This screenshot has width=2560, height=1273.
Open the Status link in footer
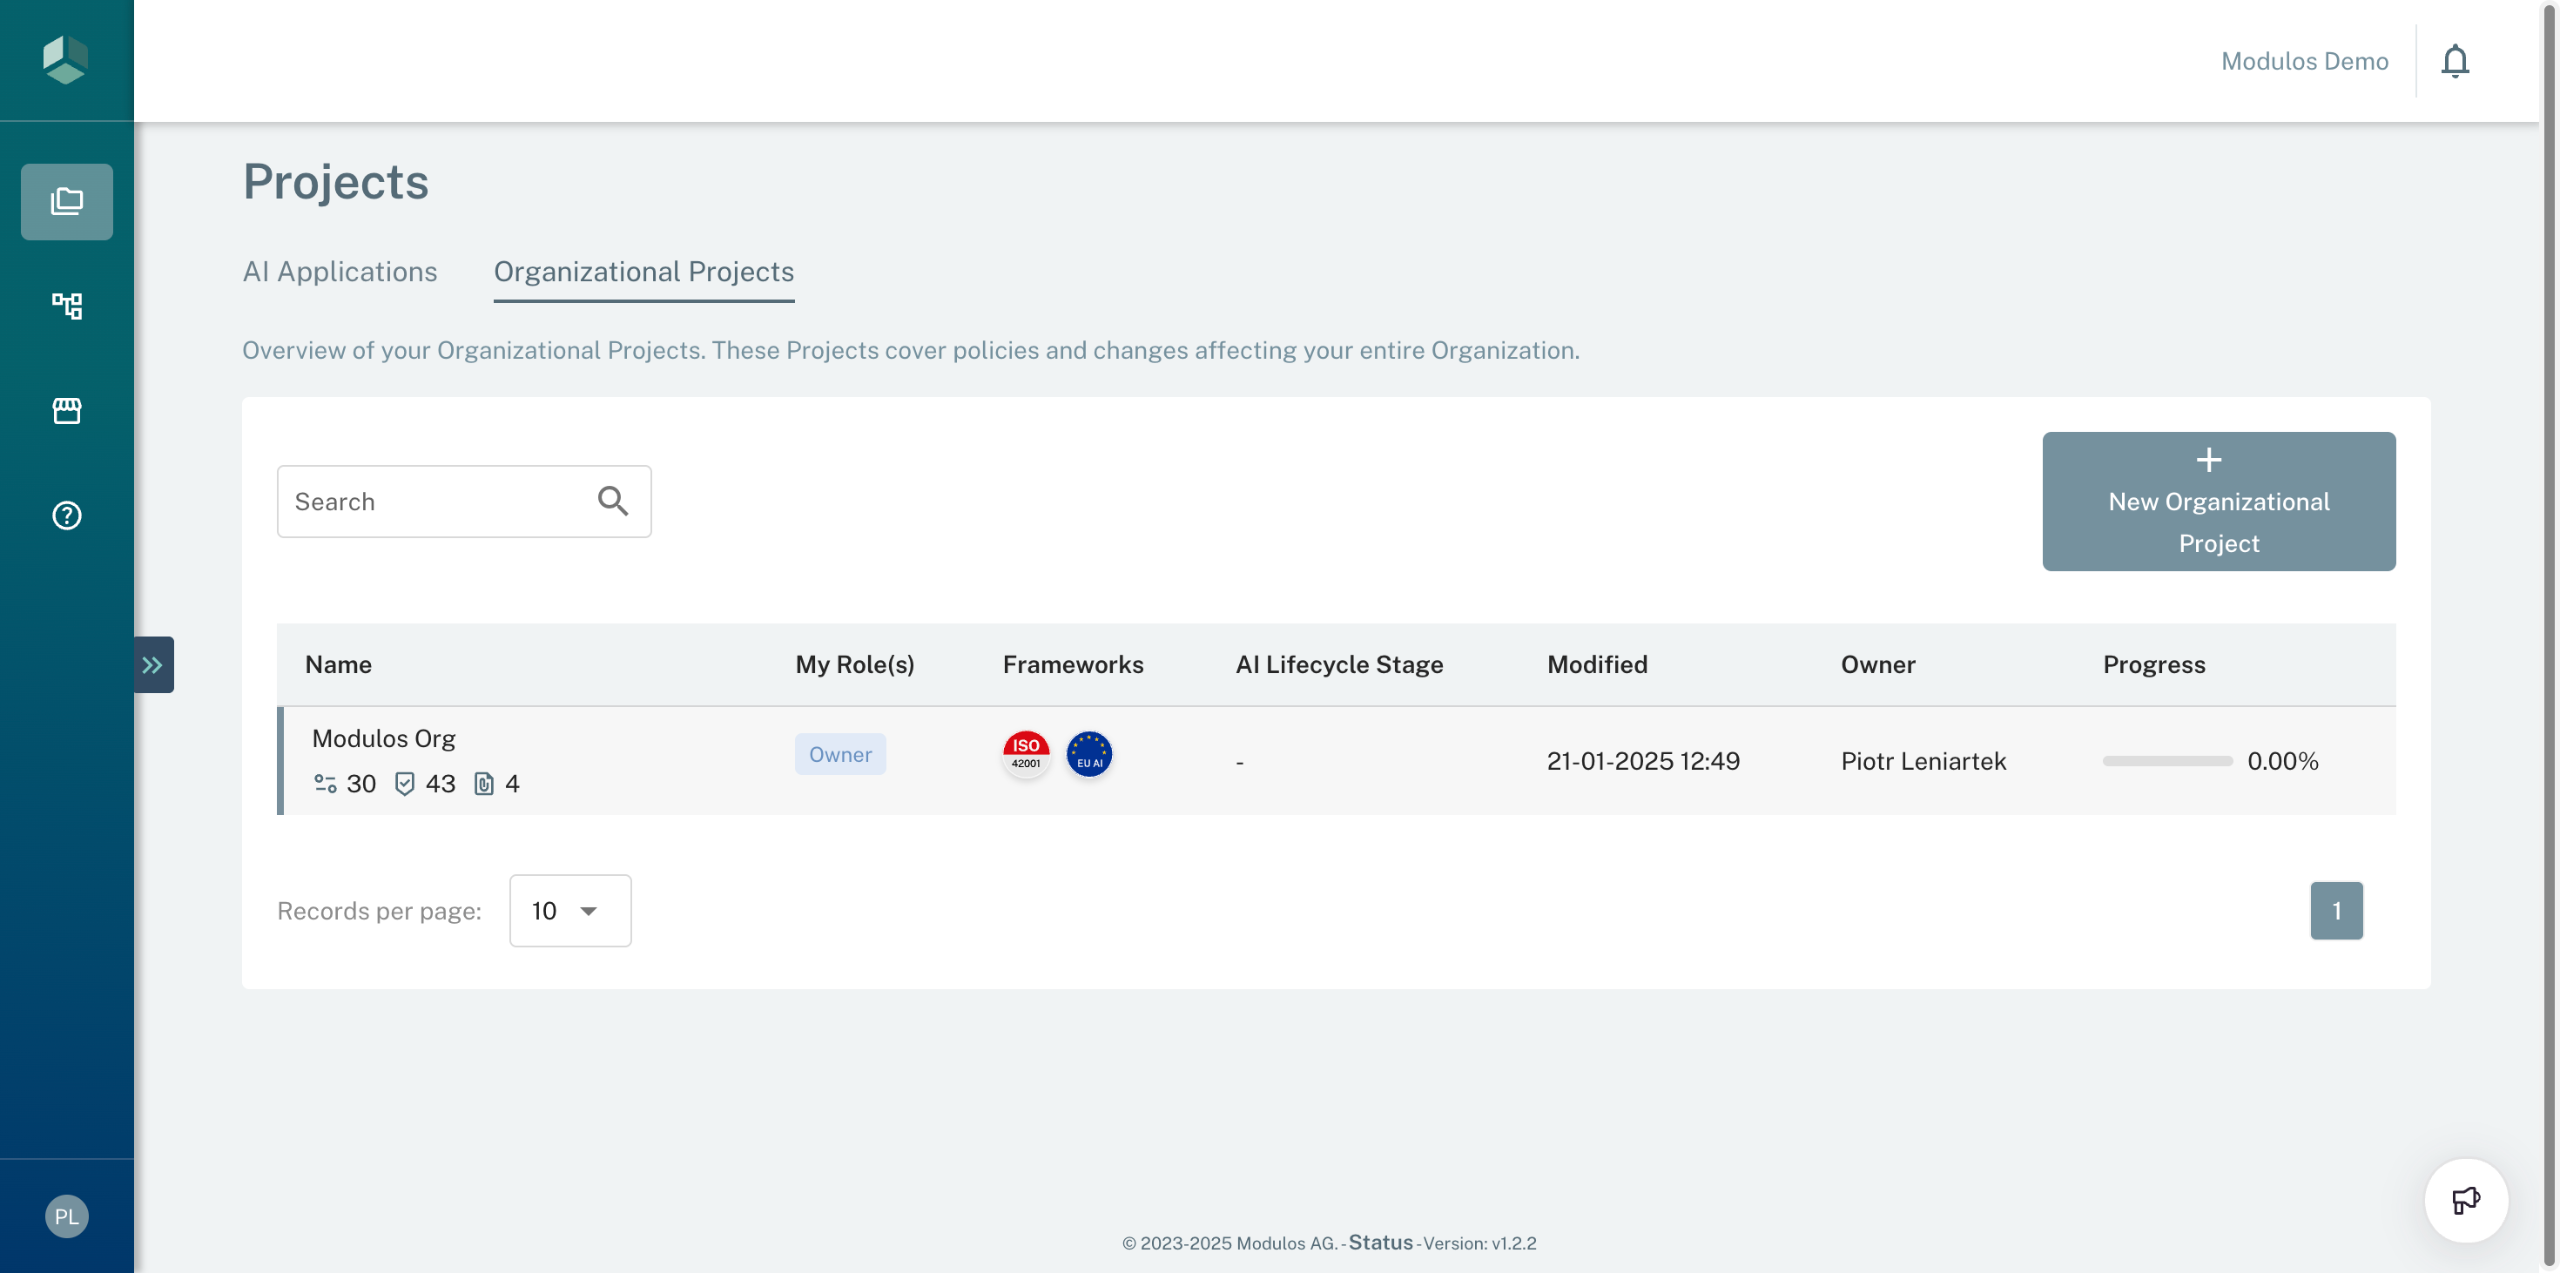[x=1380, y=1242]
